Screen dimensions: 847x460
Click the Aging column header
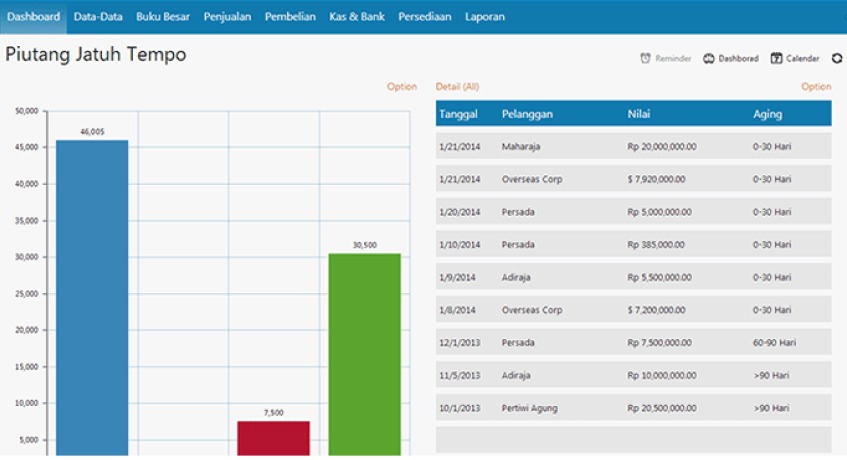pos(768,114)
